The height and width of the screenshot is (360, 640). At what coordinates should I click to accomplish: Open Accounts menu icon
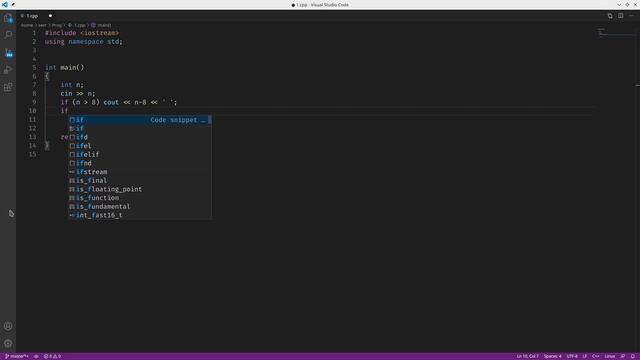[x=8, y=326]
